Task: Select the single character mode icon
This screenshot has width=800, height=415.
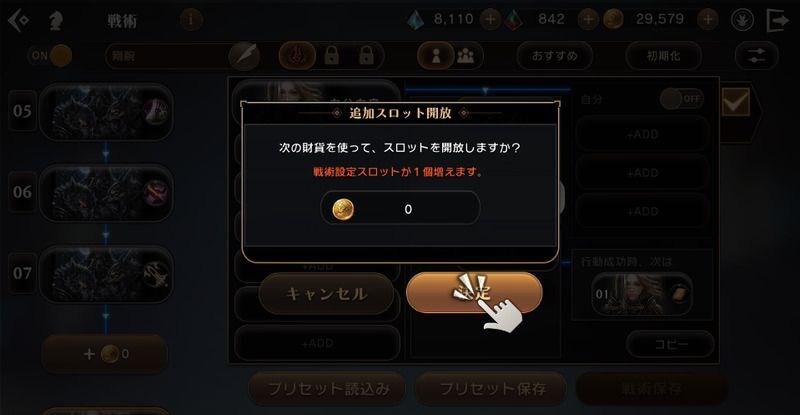Action: [436, 56]
